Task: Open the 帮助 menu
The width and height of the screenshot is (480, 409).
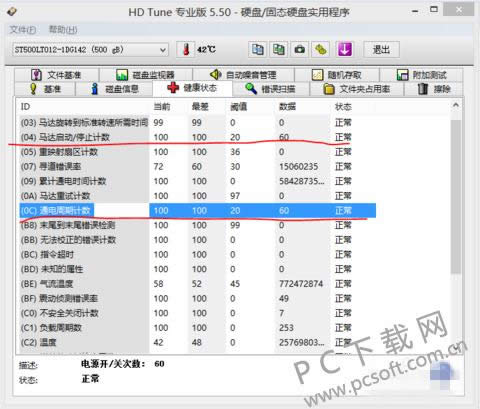Action: click(63, 30)
